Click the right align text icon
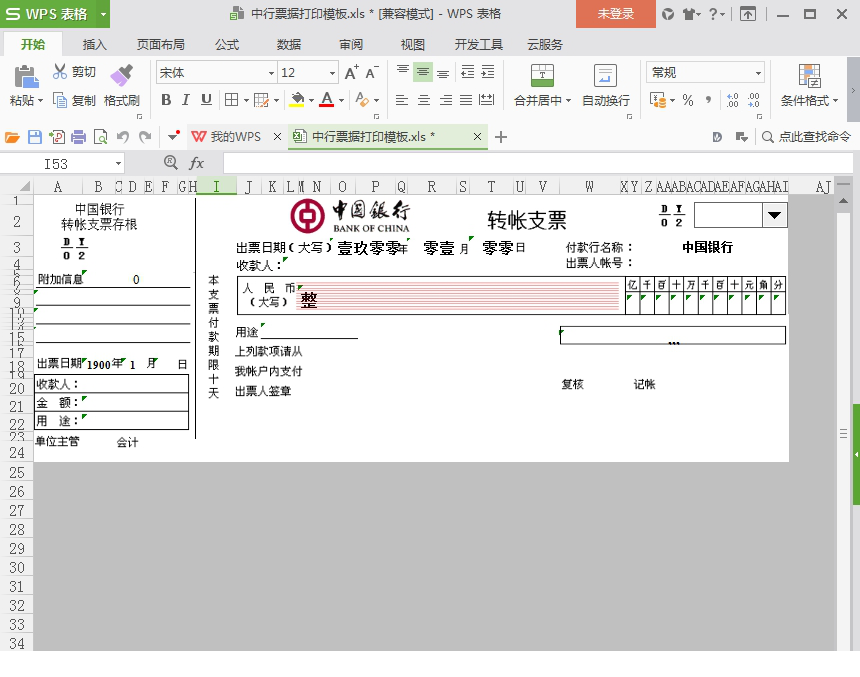This screenshot has width=860, height=677. click(x=446, y=100)
